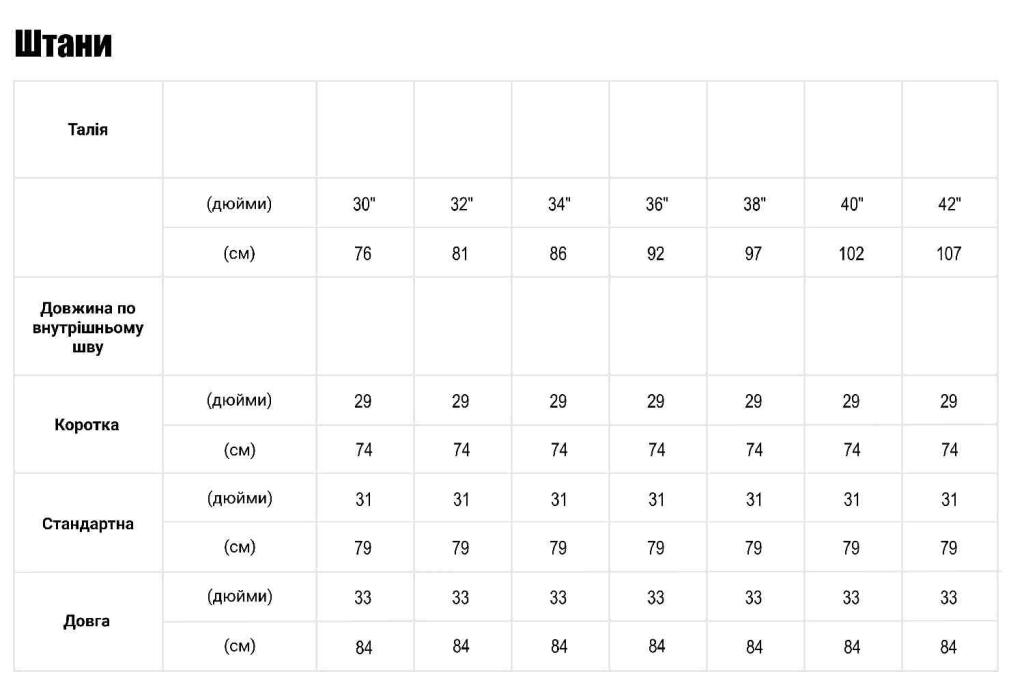Viewport: 1024px width, 687px height.
Task: Select the 76 cm waist cell
Action: (x=363, y=254)
